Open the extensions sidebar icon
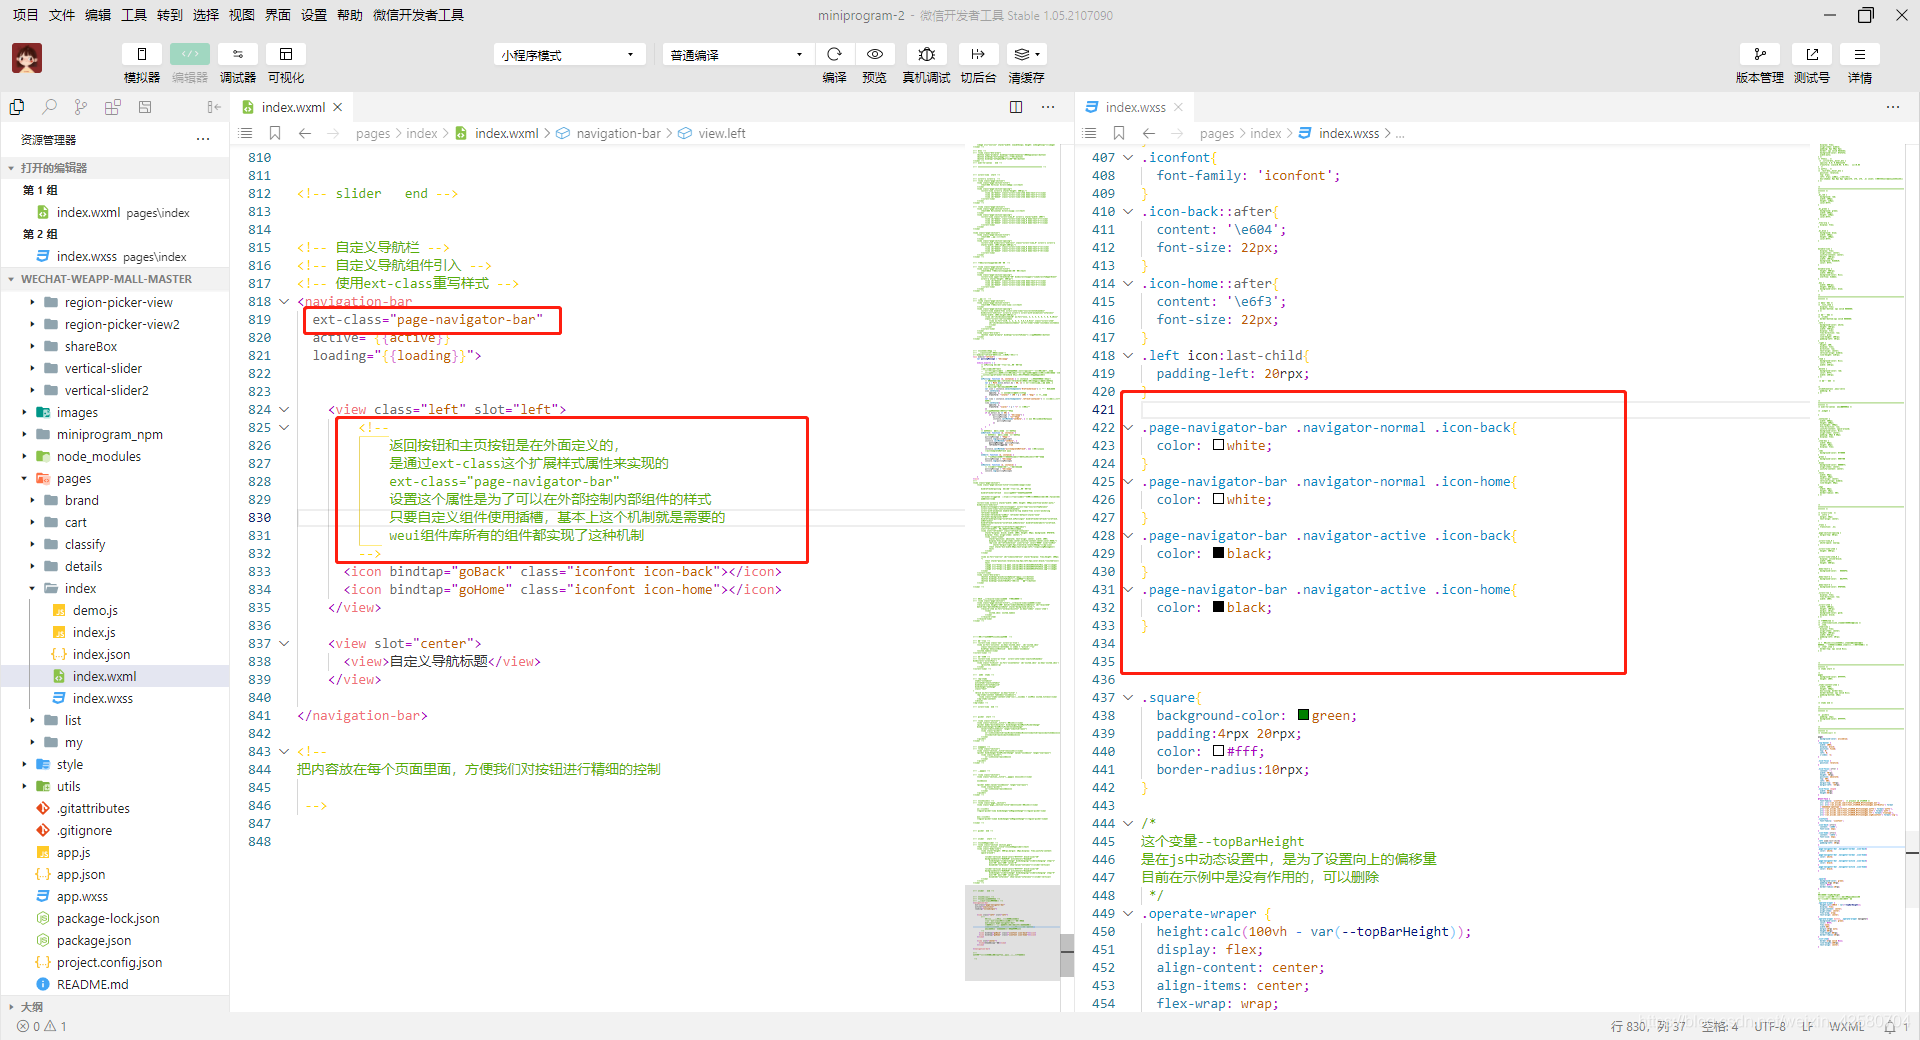The height and width of the screenshot is (1040, 1920). 113,107
